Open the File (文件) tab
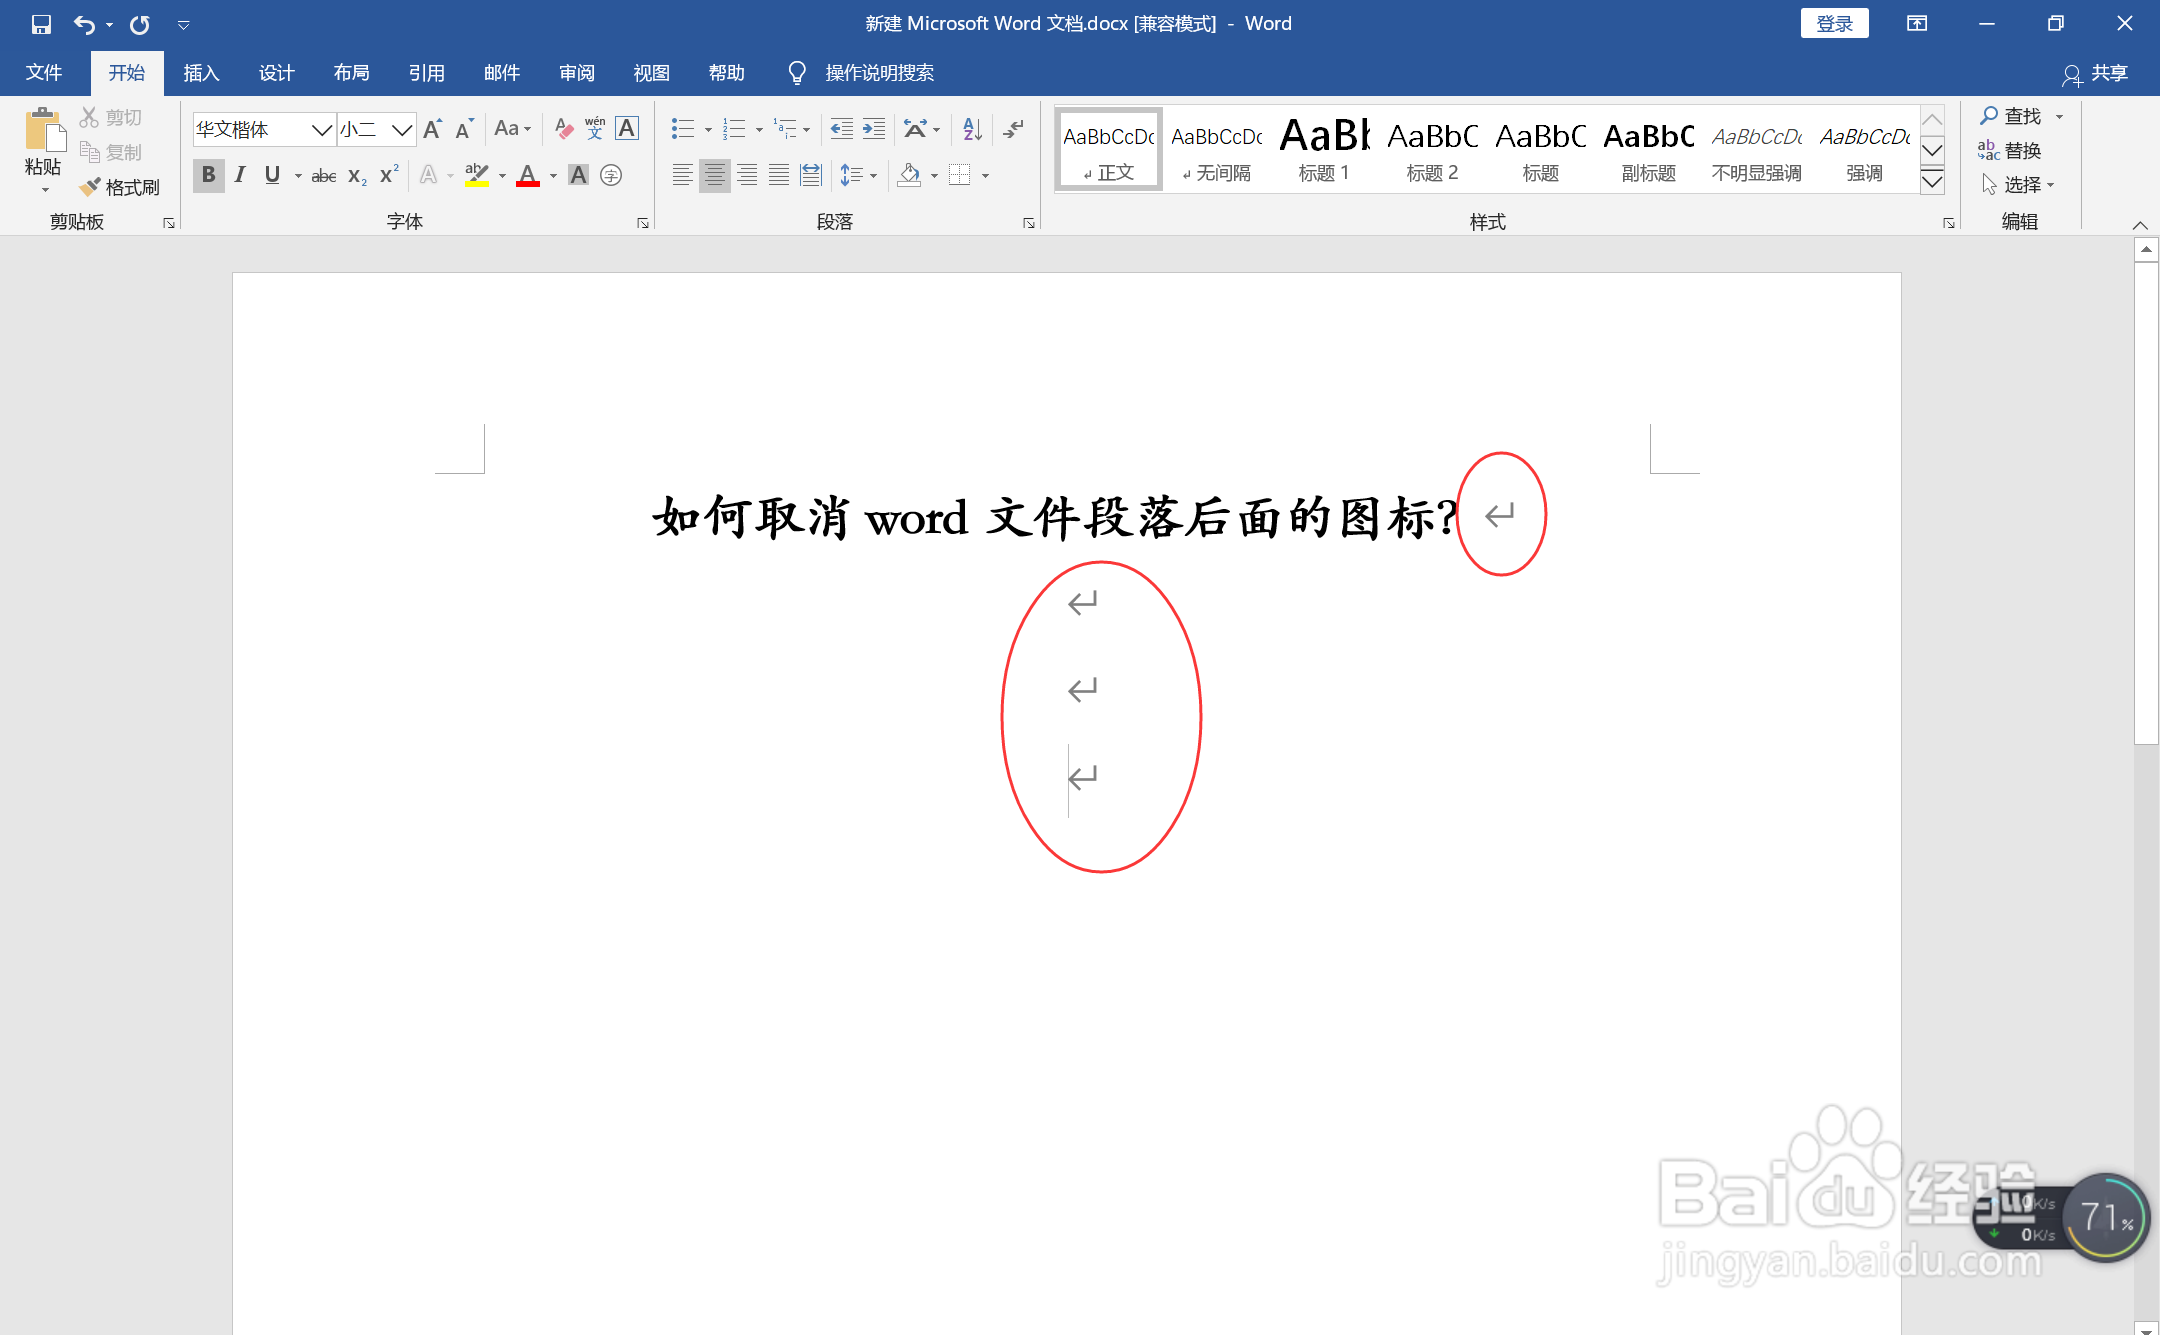Screen dimensions: 2160x1335 coord(44,73)
